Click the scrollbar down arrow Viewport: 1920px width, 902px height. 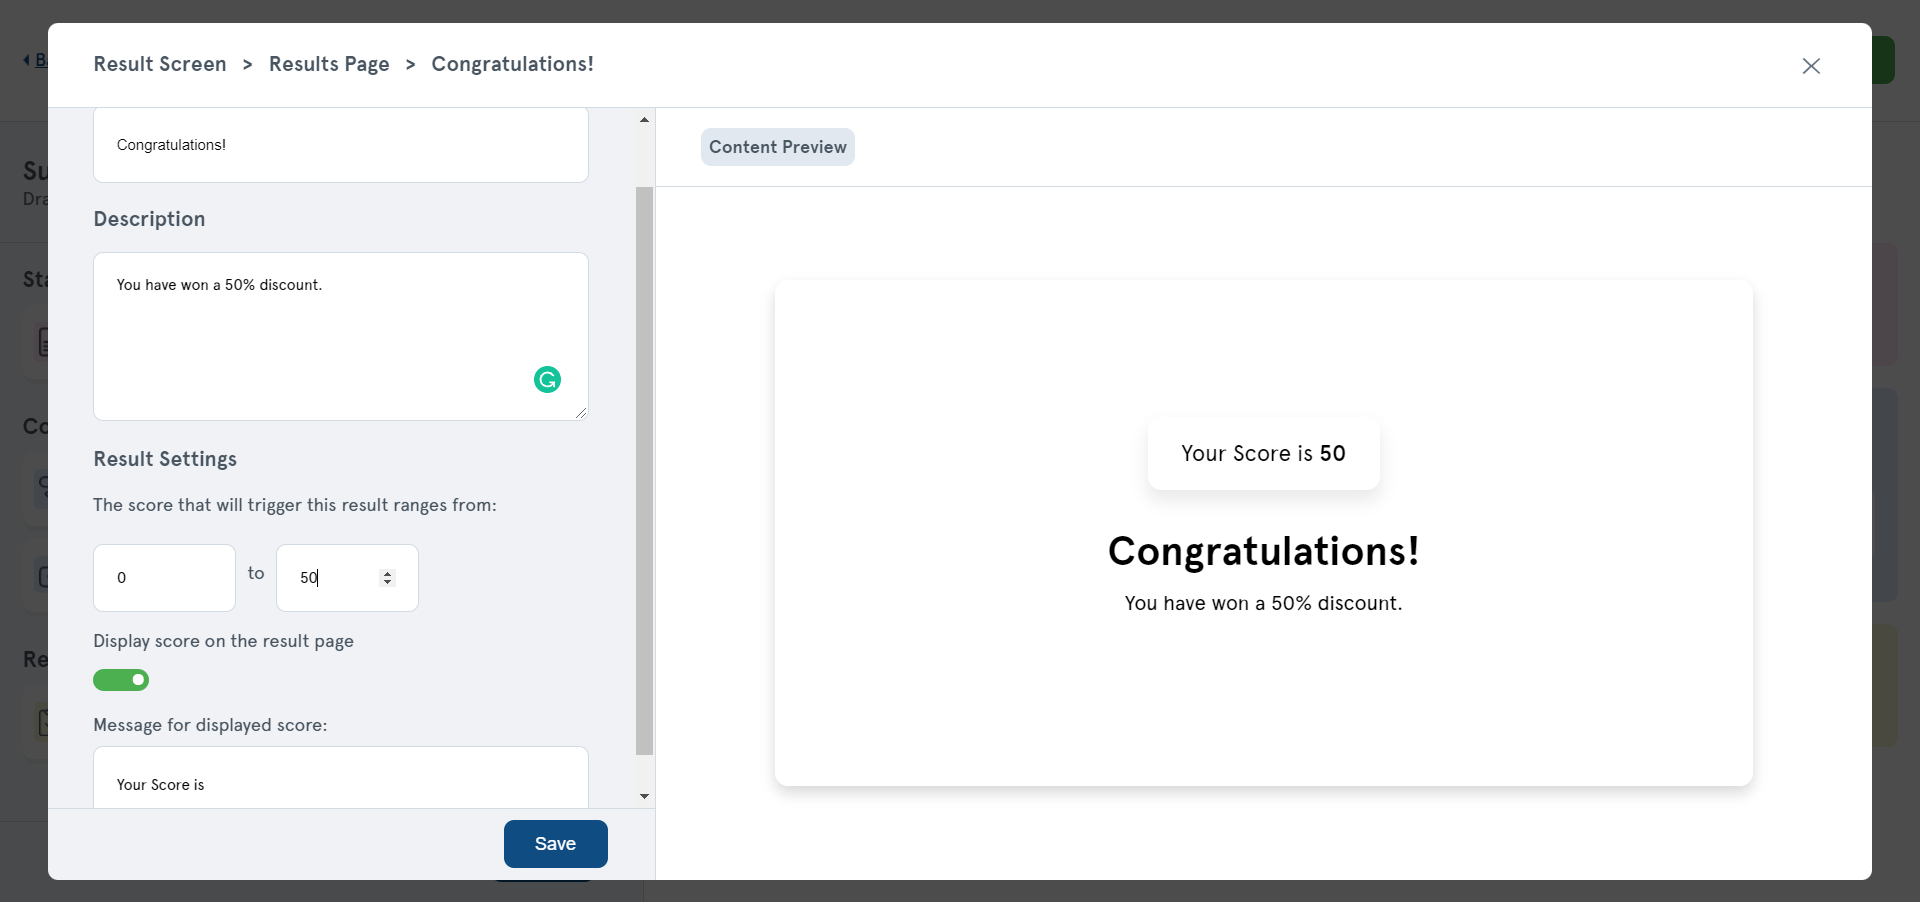(645, 796)
